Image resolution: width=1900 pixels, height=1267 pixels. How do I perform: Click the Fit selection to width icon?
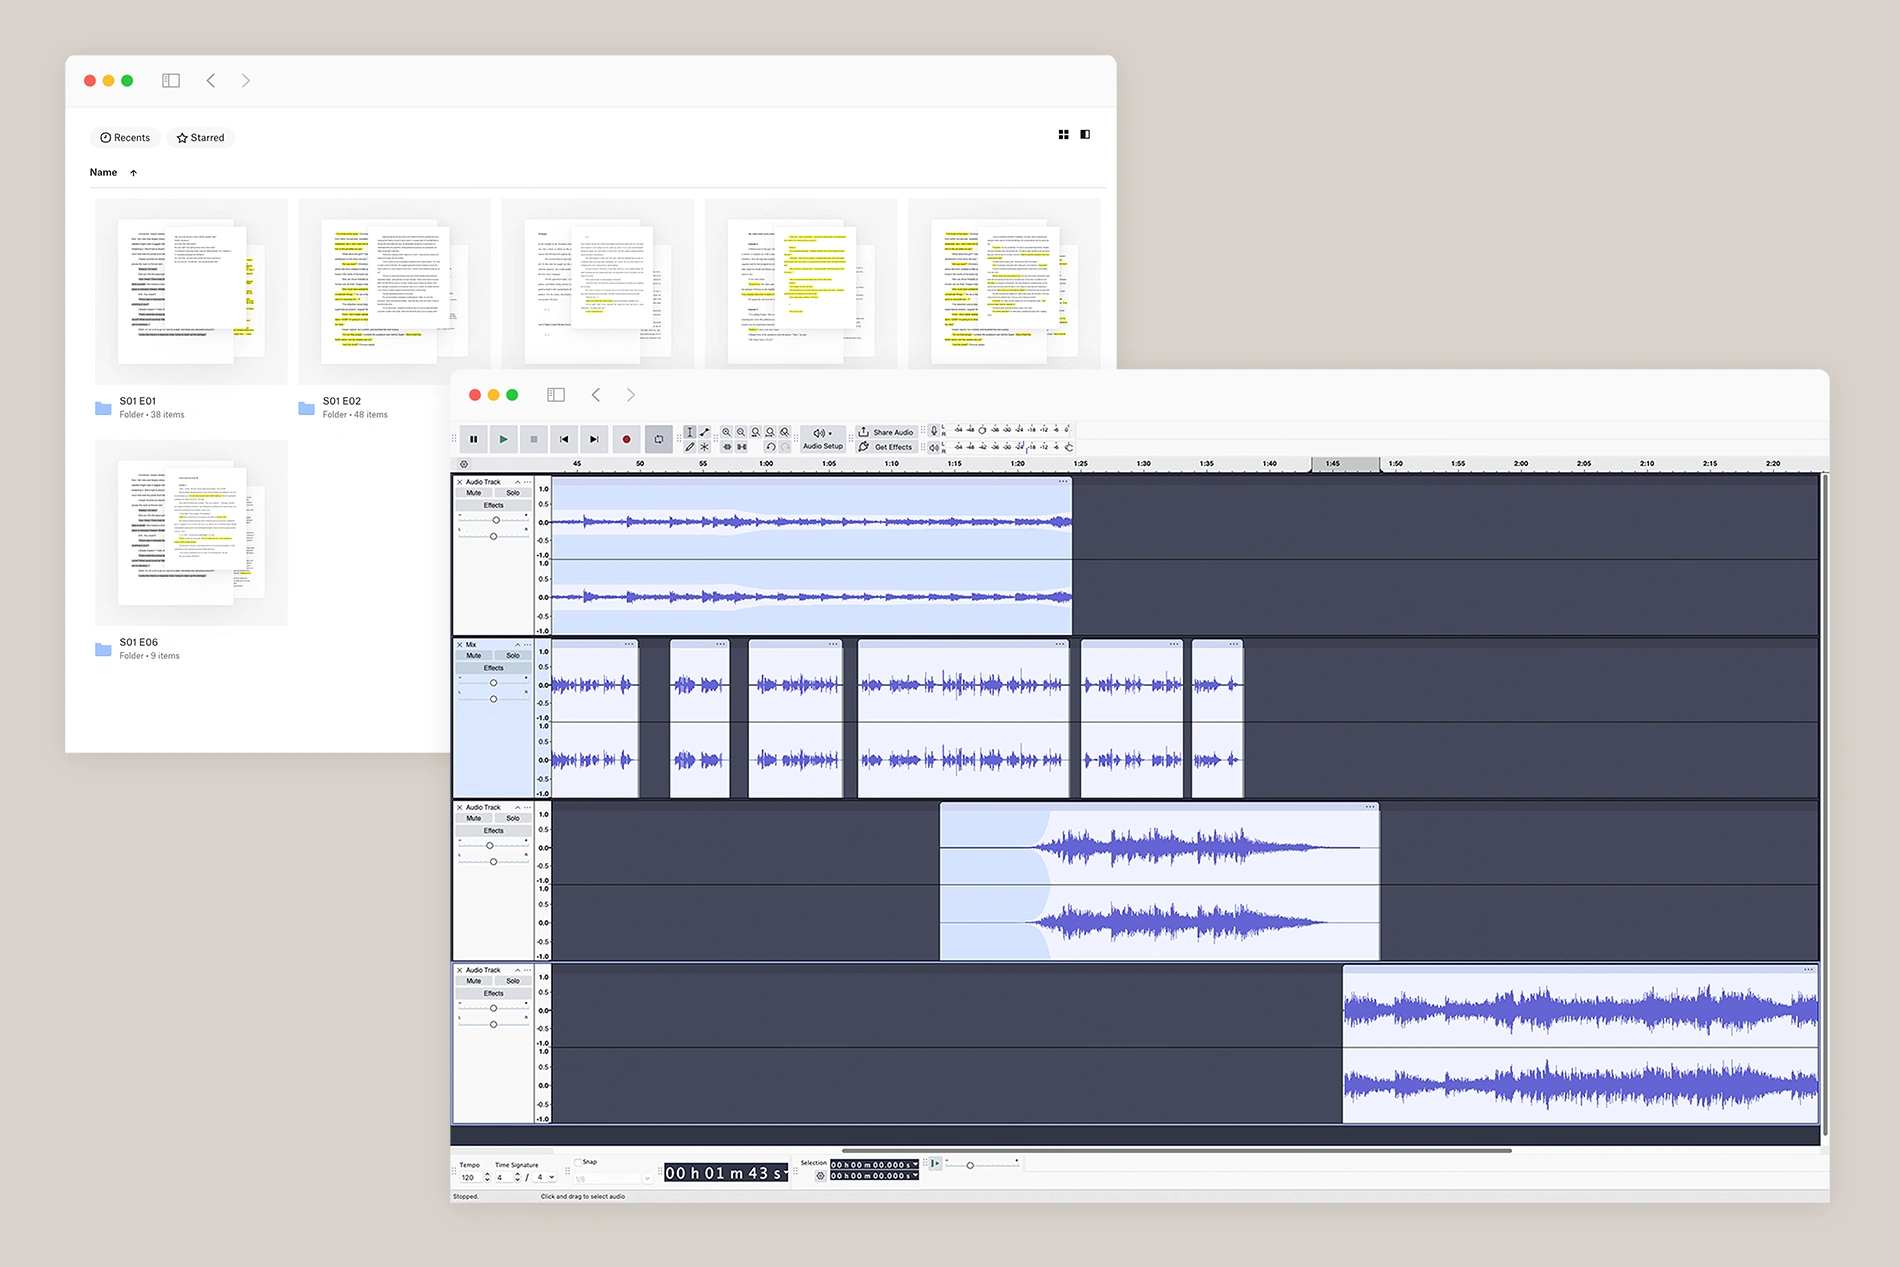tap(756, 432)
